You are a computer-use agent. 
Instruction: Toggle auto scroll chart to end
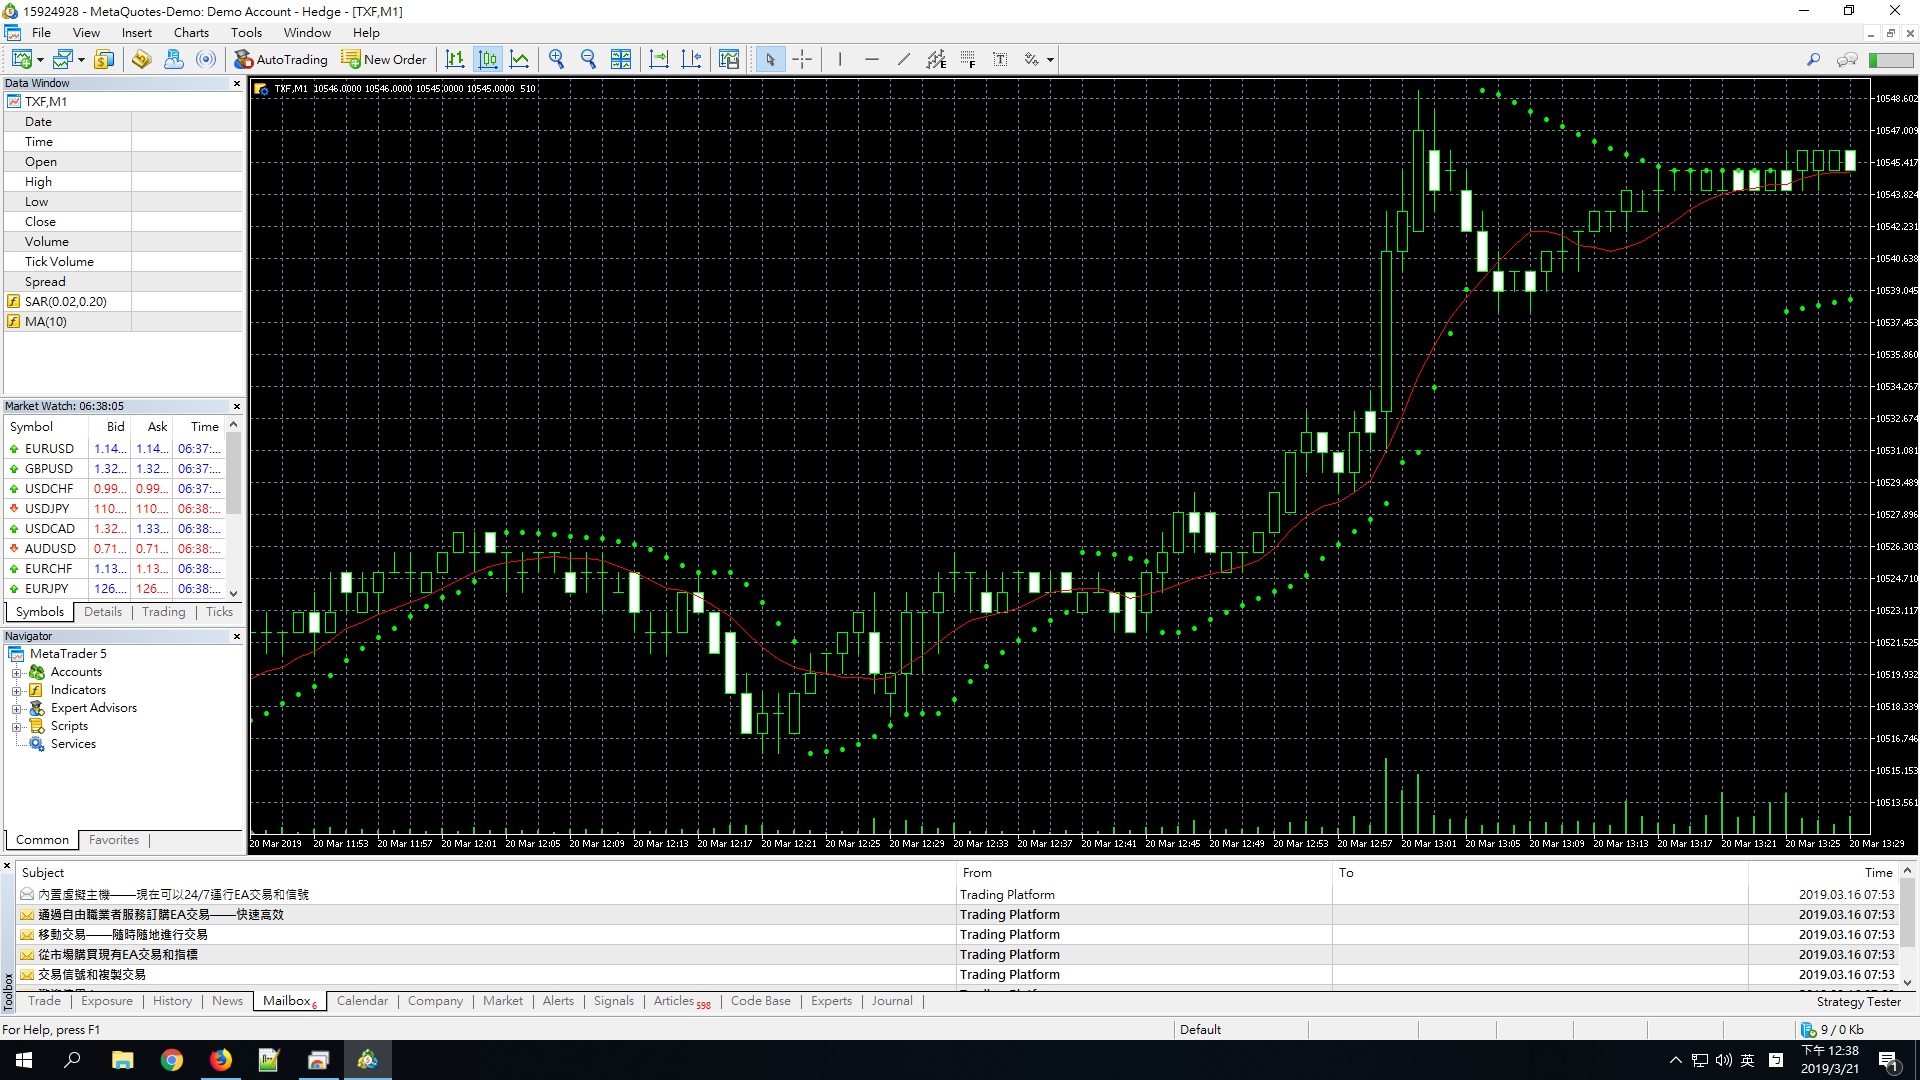click(x=659, y=59)
